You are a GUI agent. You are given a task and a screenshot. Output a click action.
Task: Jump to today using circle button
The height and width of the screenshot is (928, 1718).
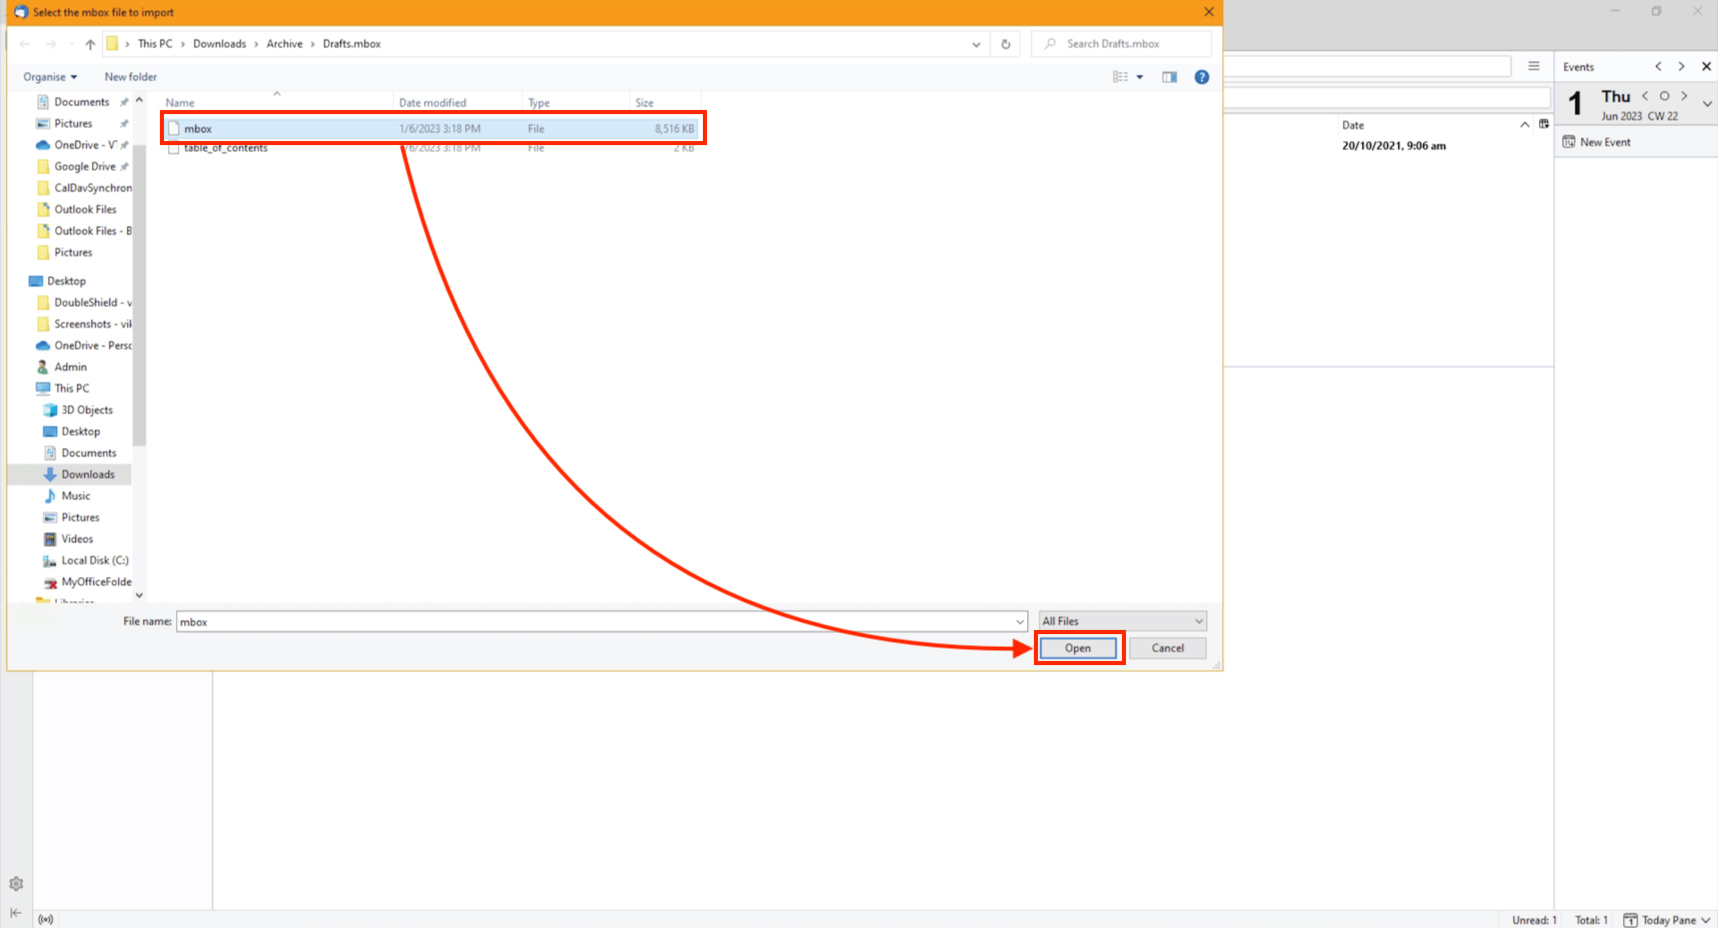[x=1664, y=96]
